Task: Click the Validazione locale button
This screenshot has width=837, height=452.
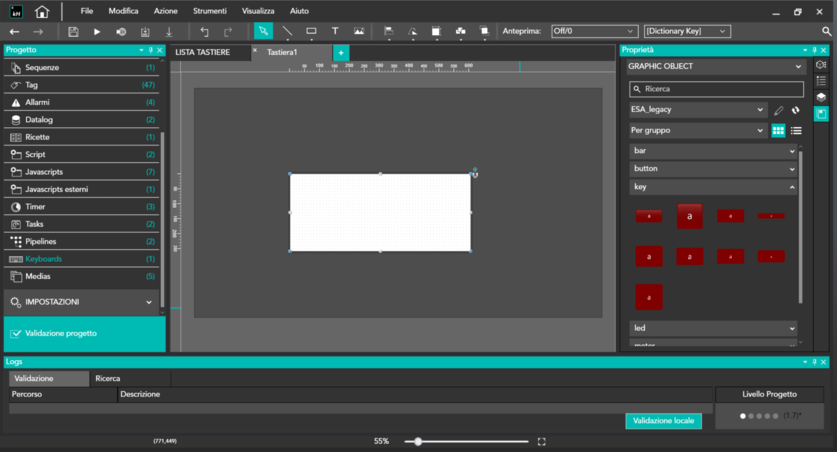Action: click(664, 421)
